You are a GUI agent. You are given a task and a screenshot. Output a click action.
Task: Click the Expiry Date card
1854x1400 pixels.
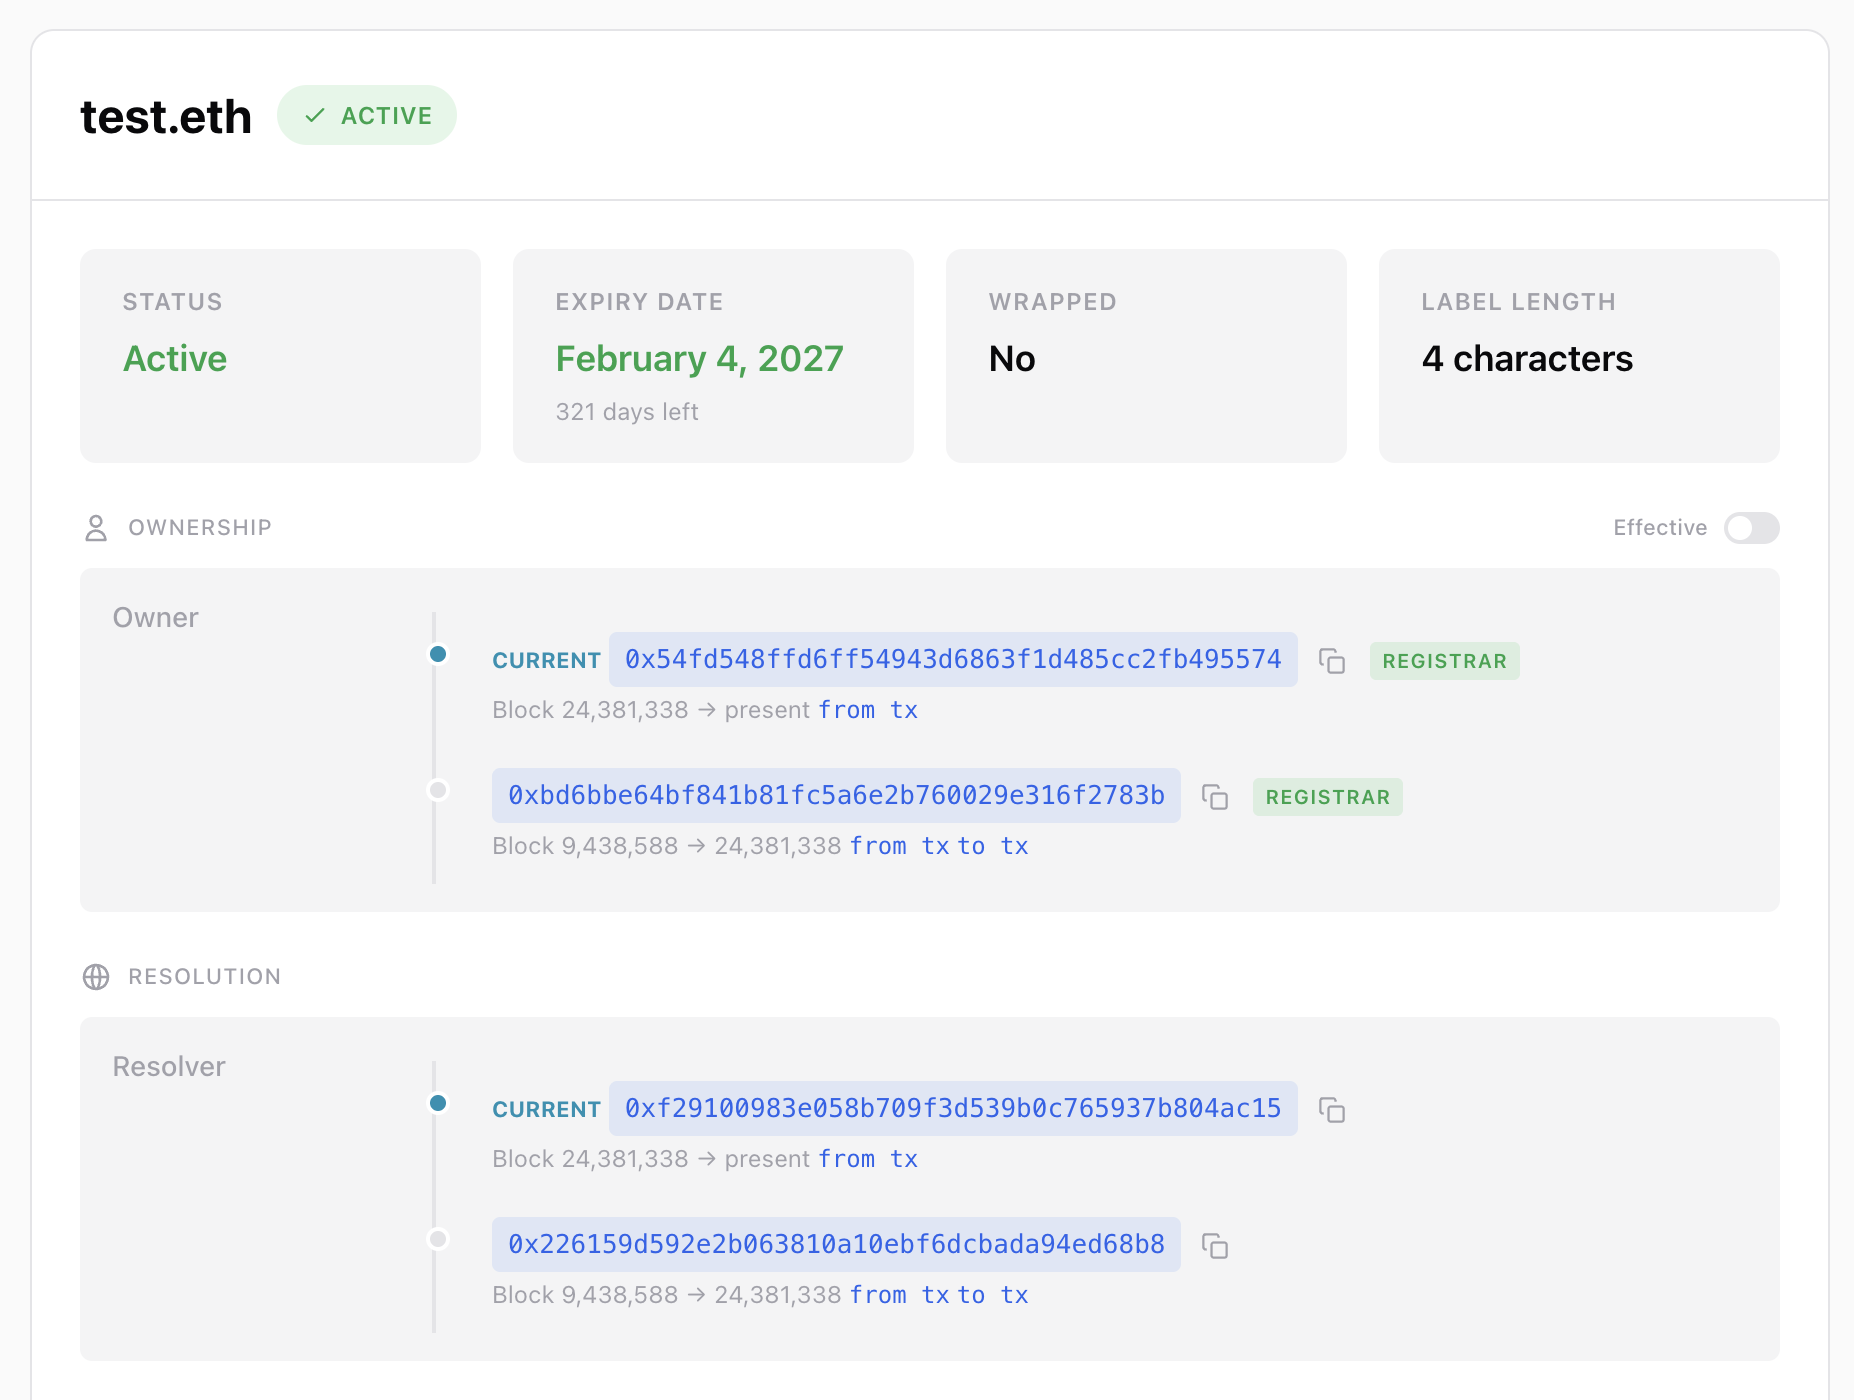click(713, 356)
